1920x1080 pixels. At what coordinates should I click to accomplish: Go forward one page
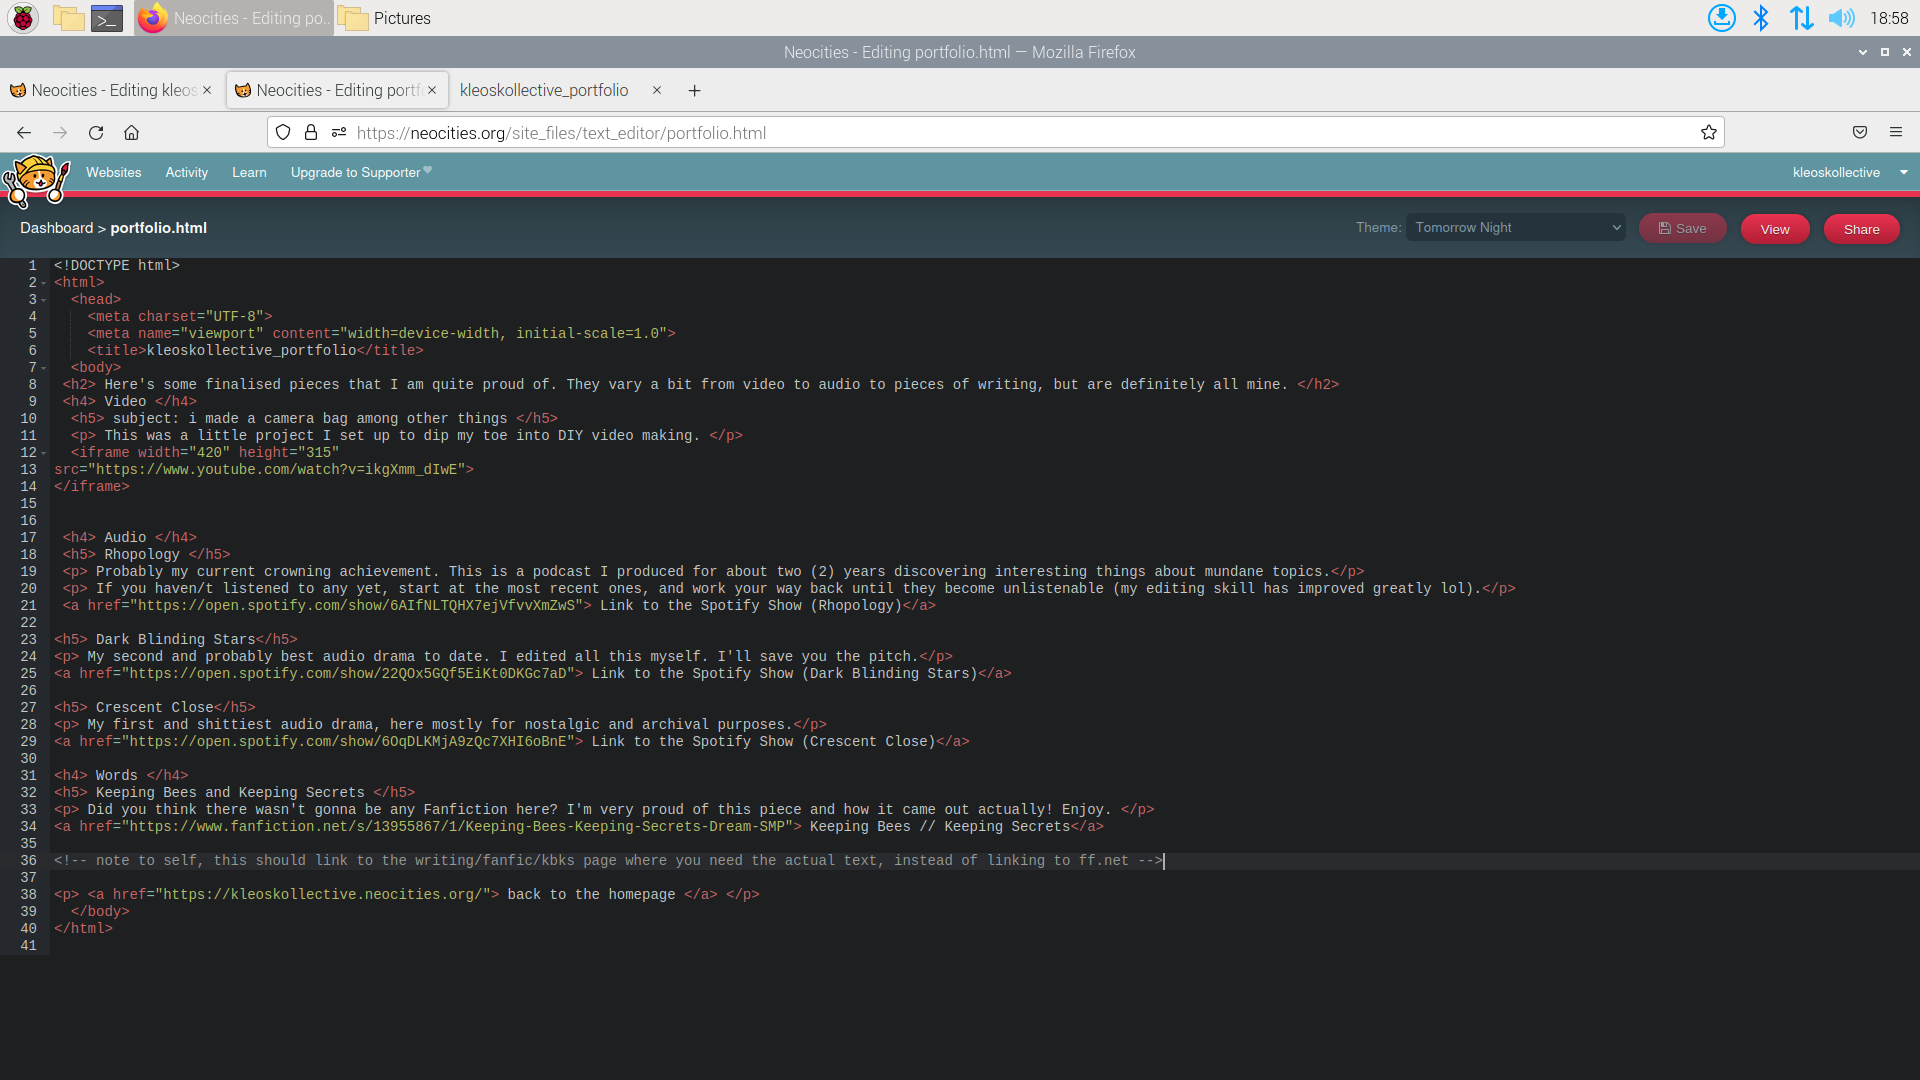point(60,132)
